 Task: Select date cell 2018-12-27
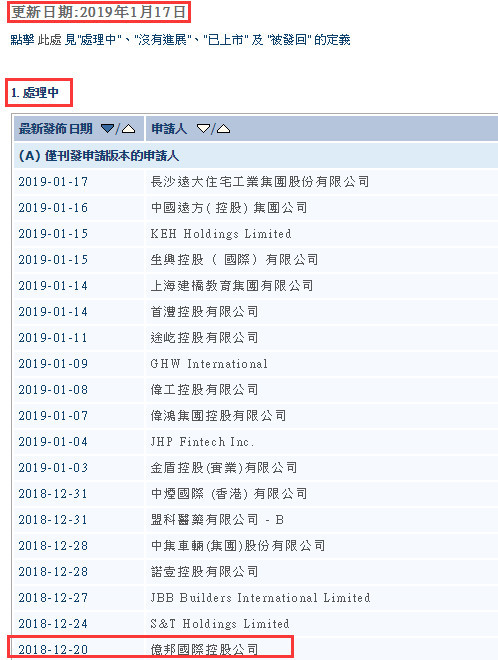(x=53, y=598)
